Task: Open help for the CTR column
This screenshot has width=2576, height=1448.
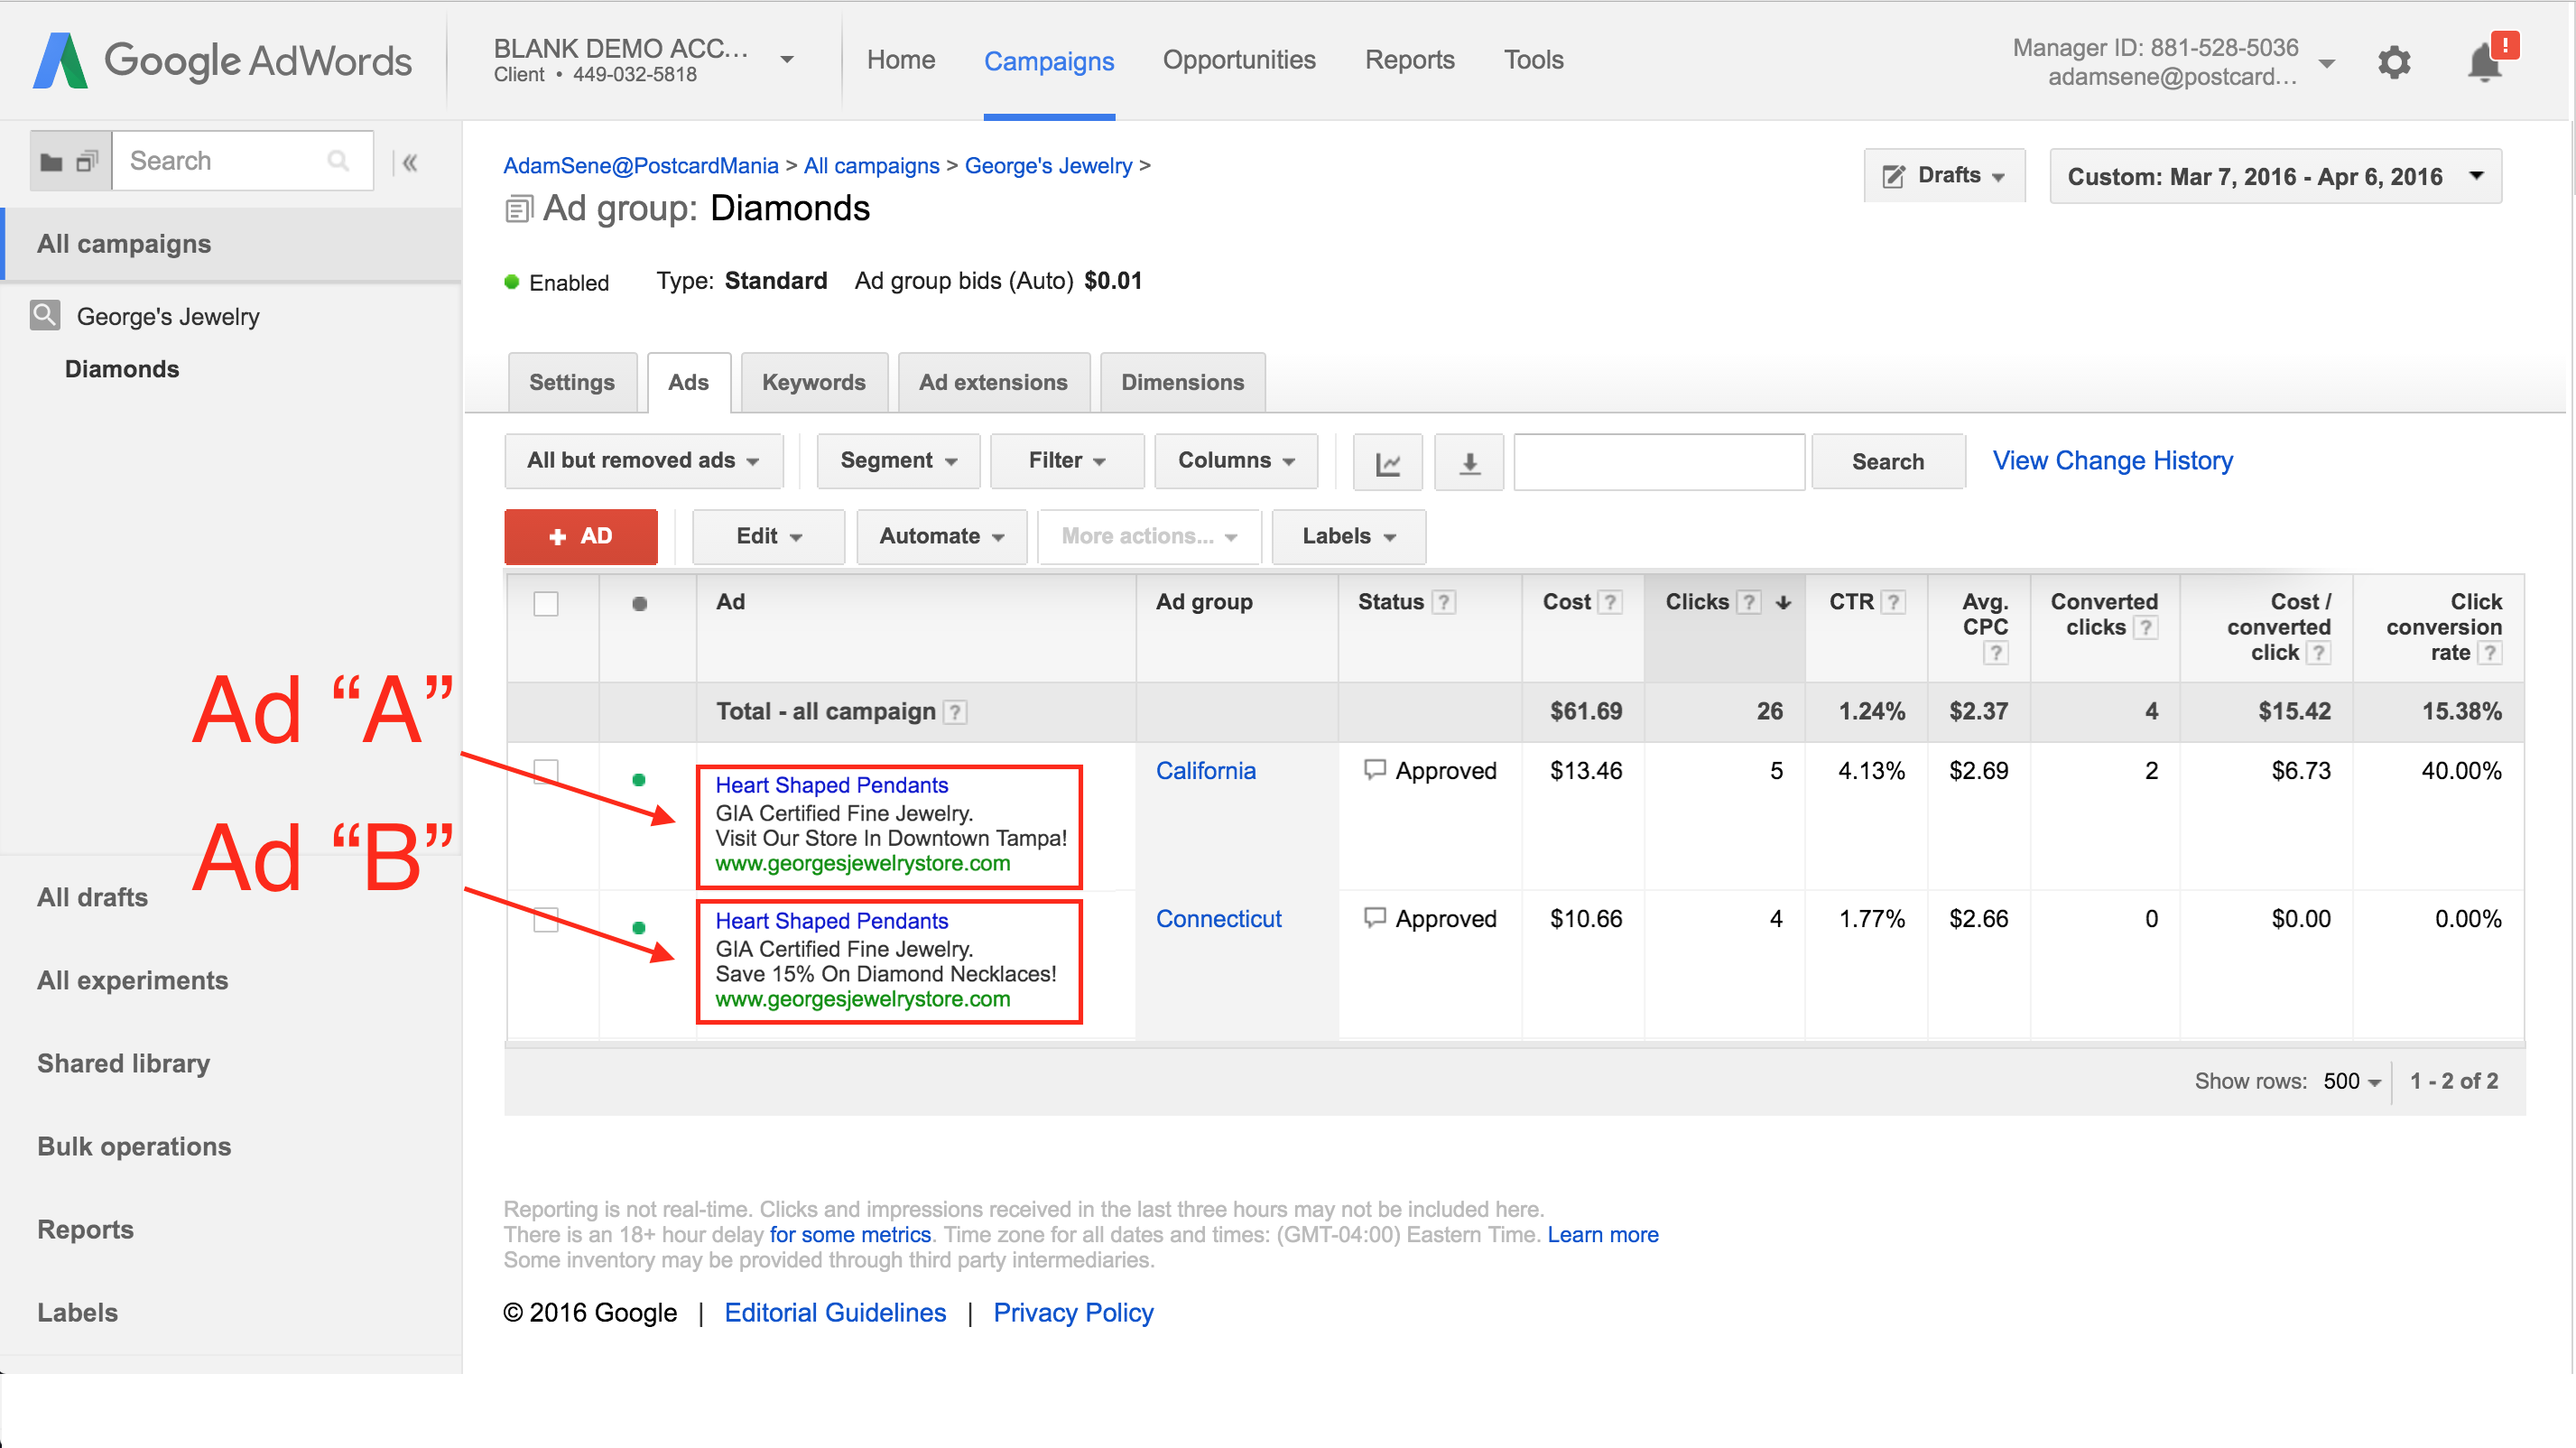Action: point(1892,602)
